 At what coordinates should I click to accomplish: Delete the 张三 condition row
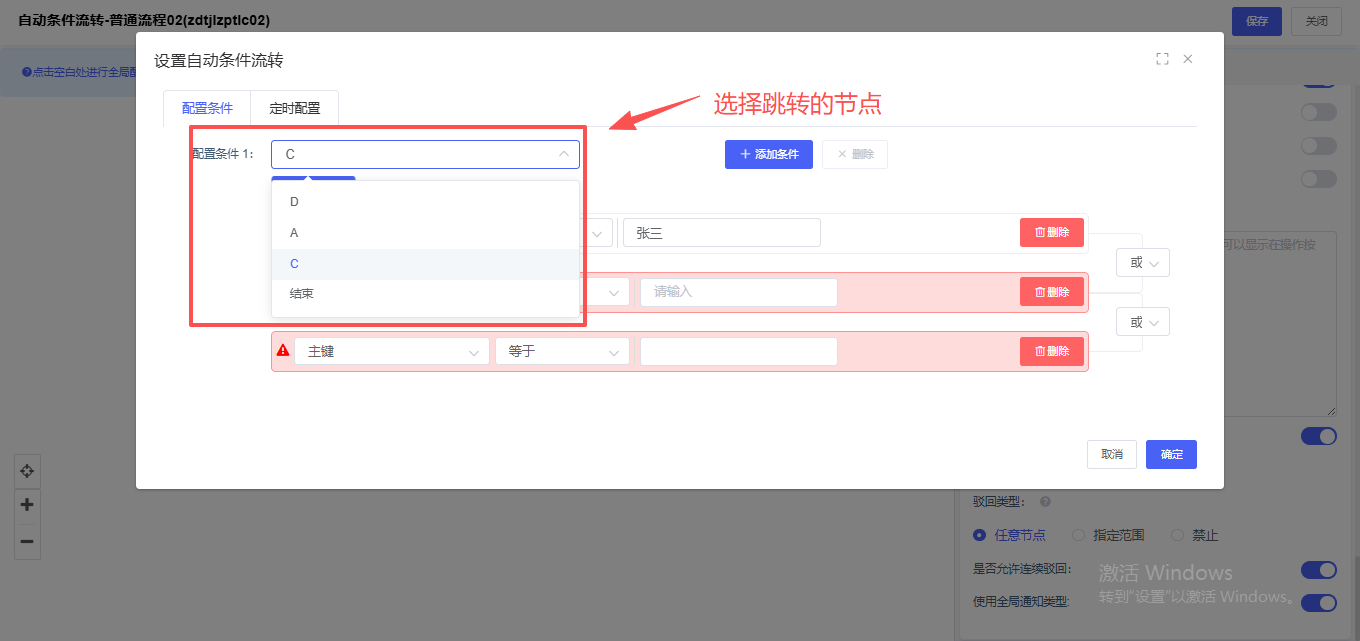tap(1051, 232)
